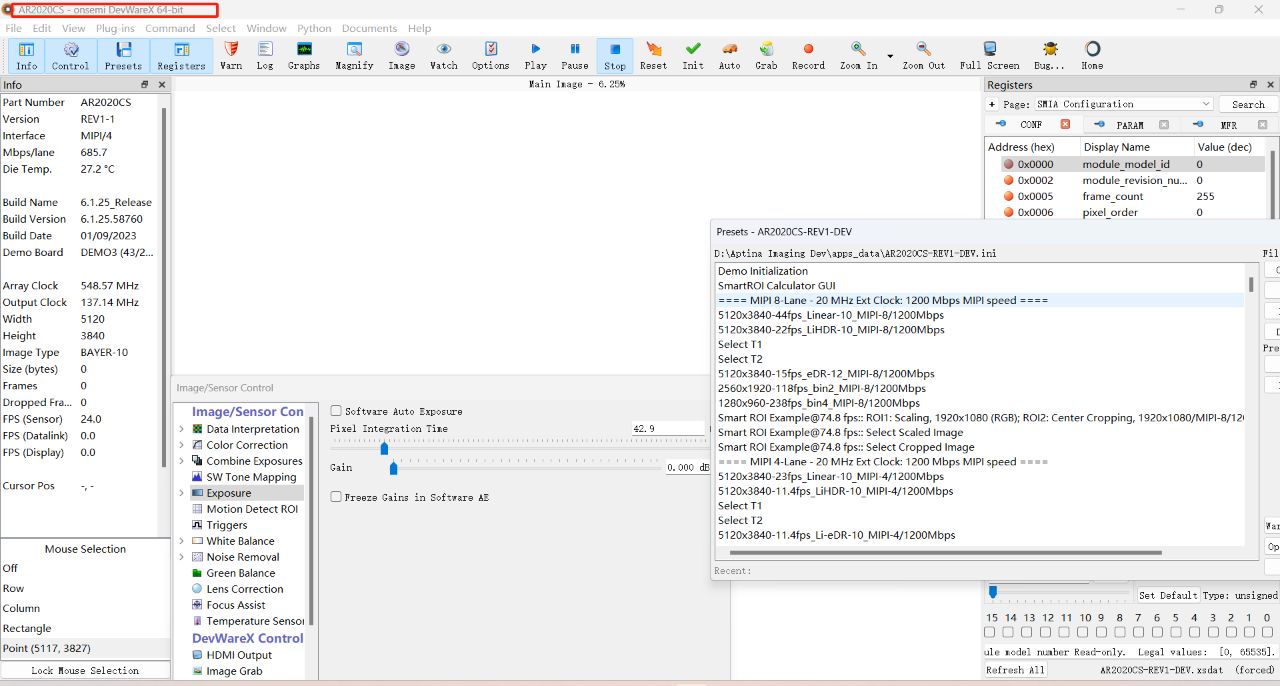Open the File menu
1280x686 pixels.
pyautogui.click(x=13, y=28)
